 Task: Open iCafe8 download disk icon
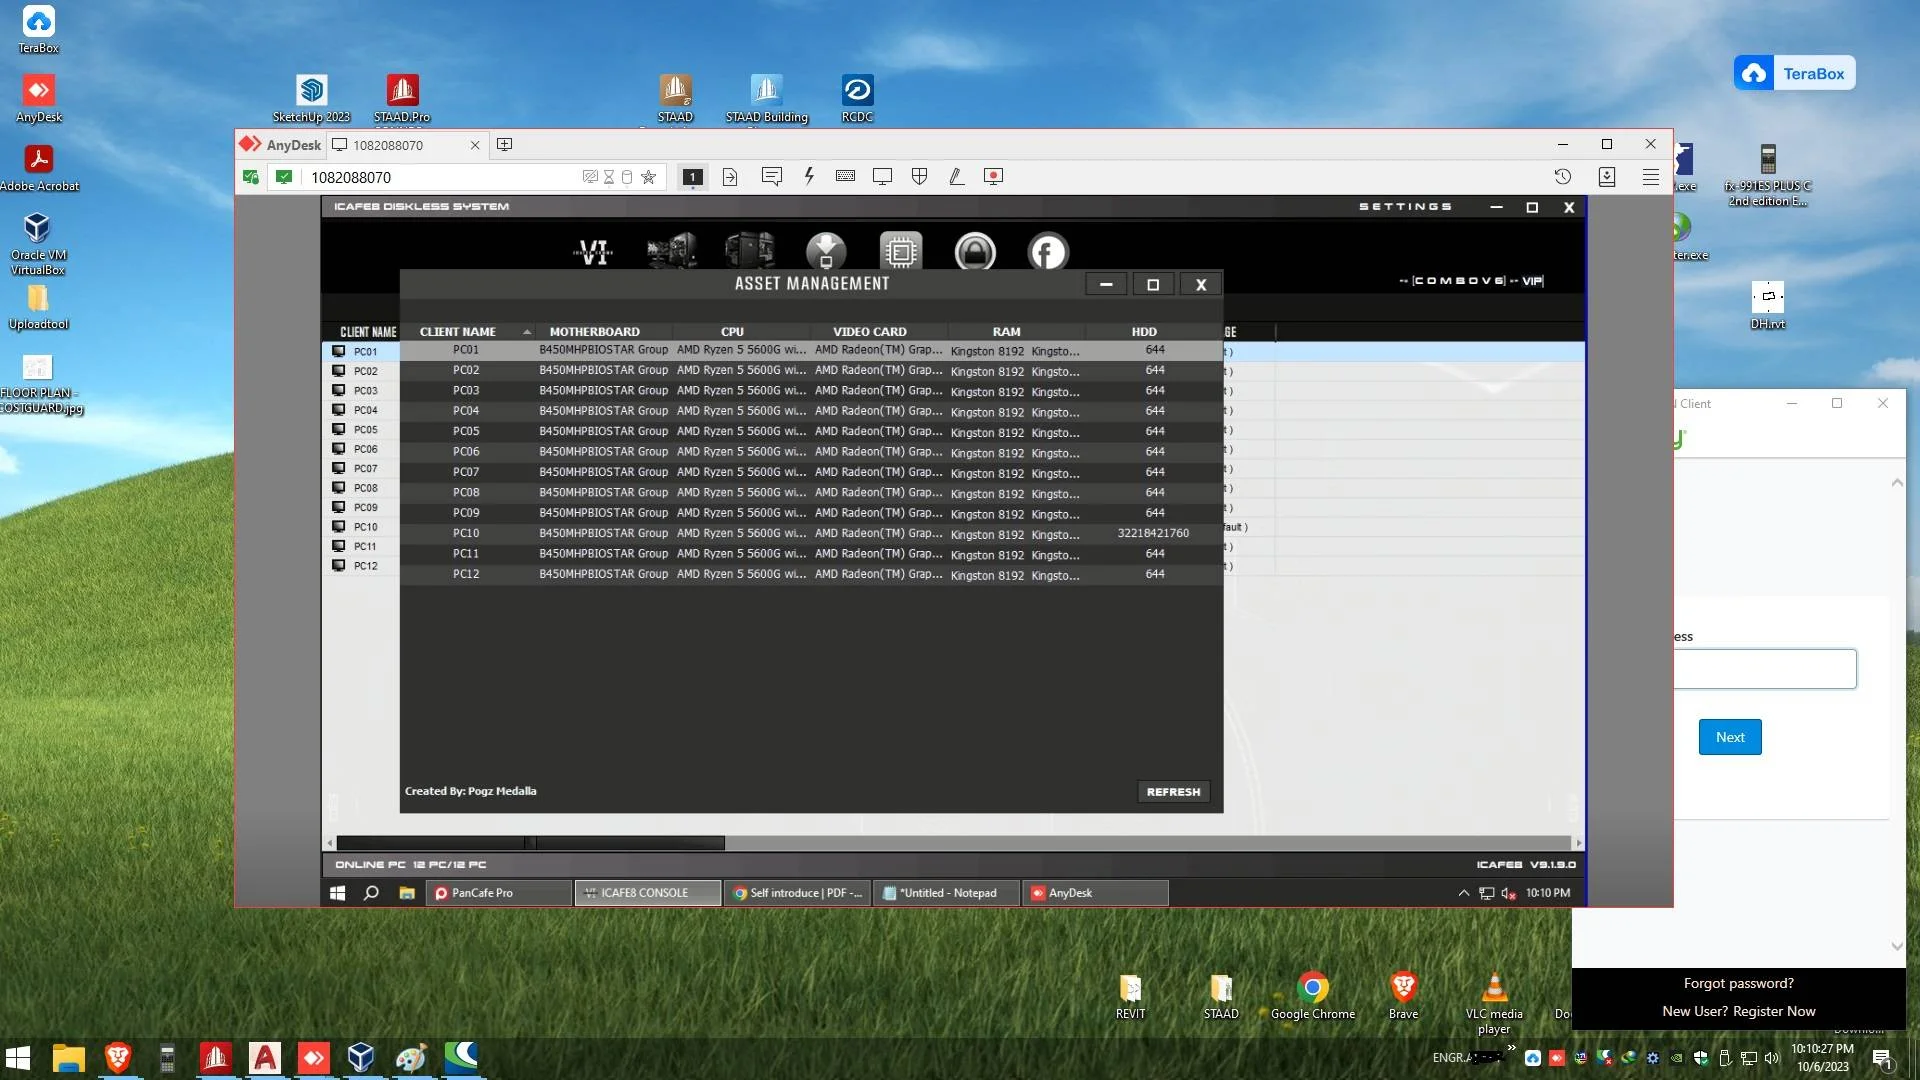point(826,251)
